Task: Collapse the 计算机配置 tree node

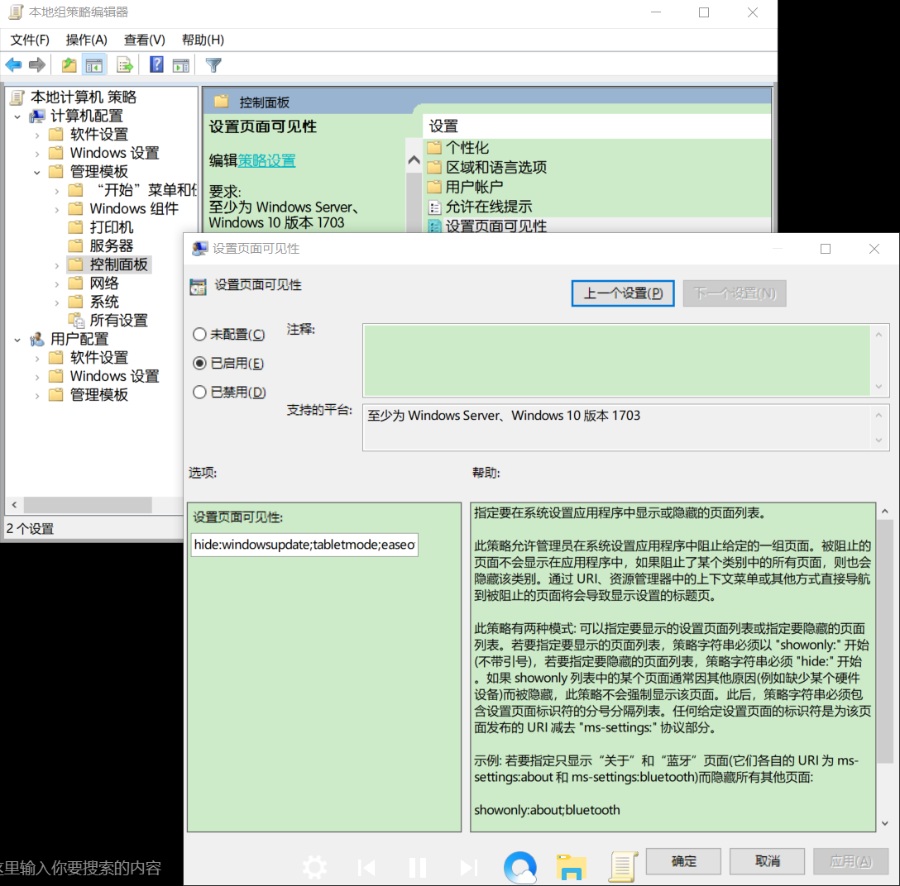Action: (17, 116)
